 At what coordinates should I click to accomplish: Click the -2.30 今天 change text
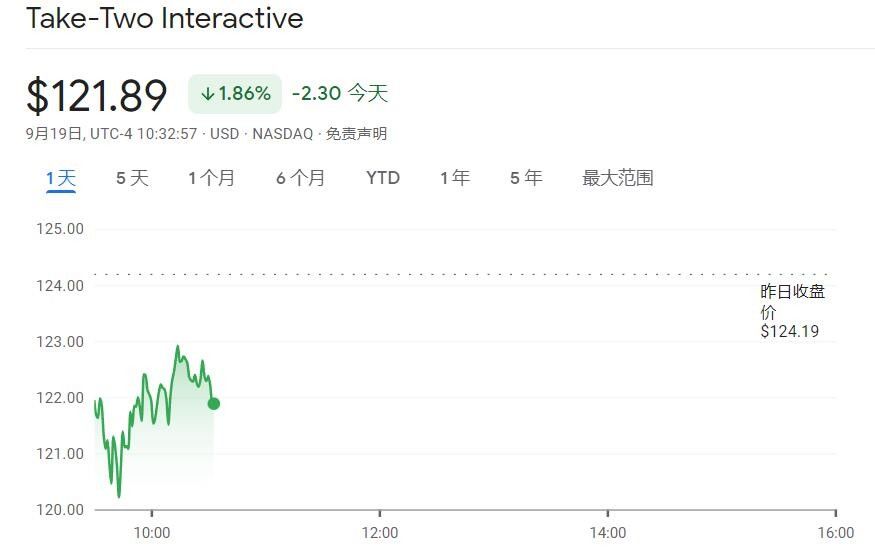point(340,93)
